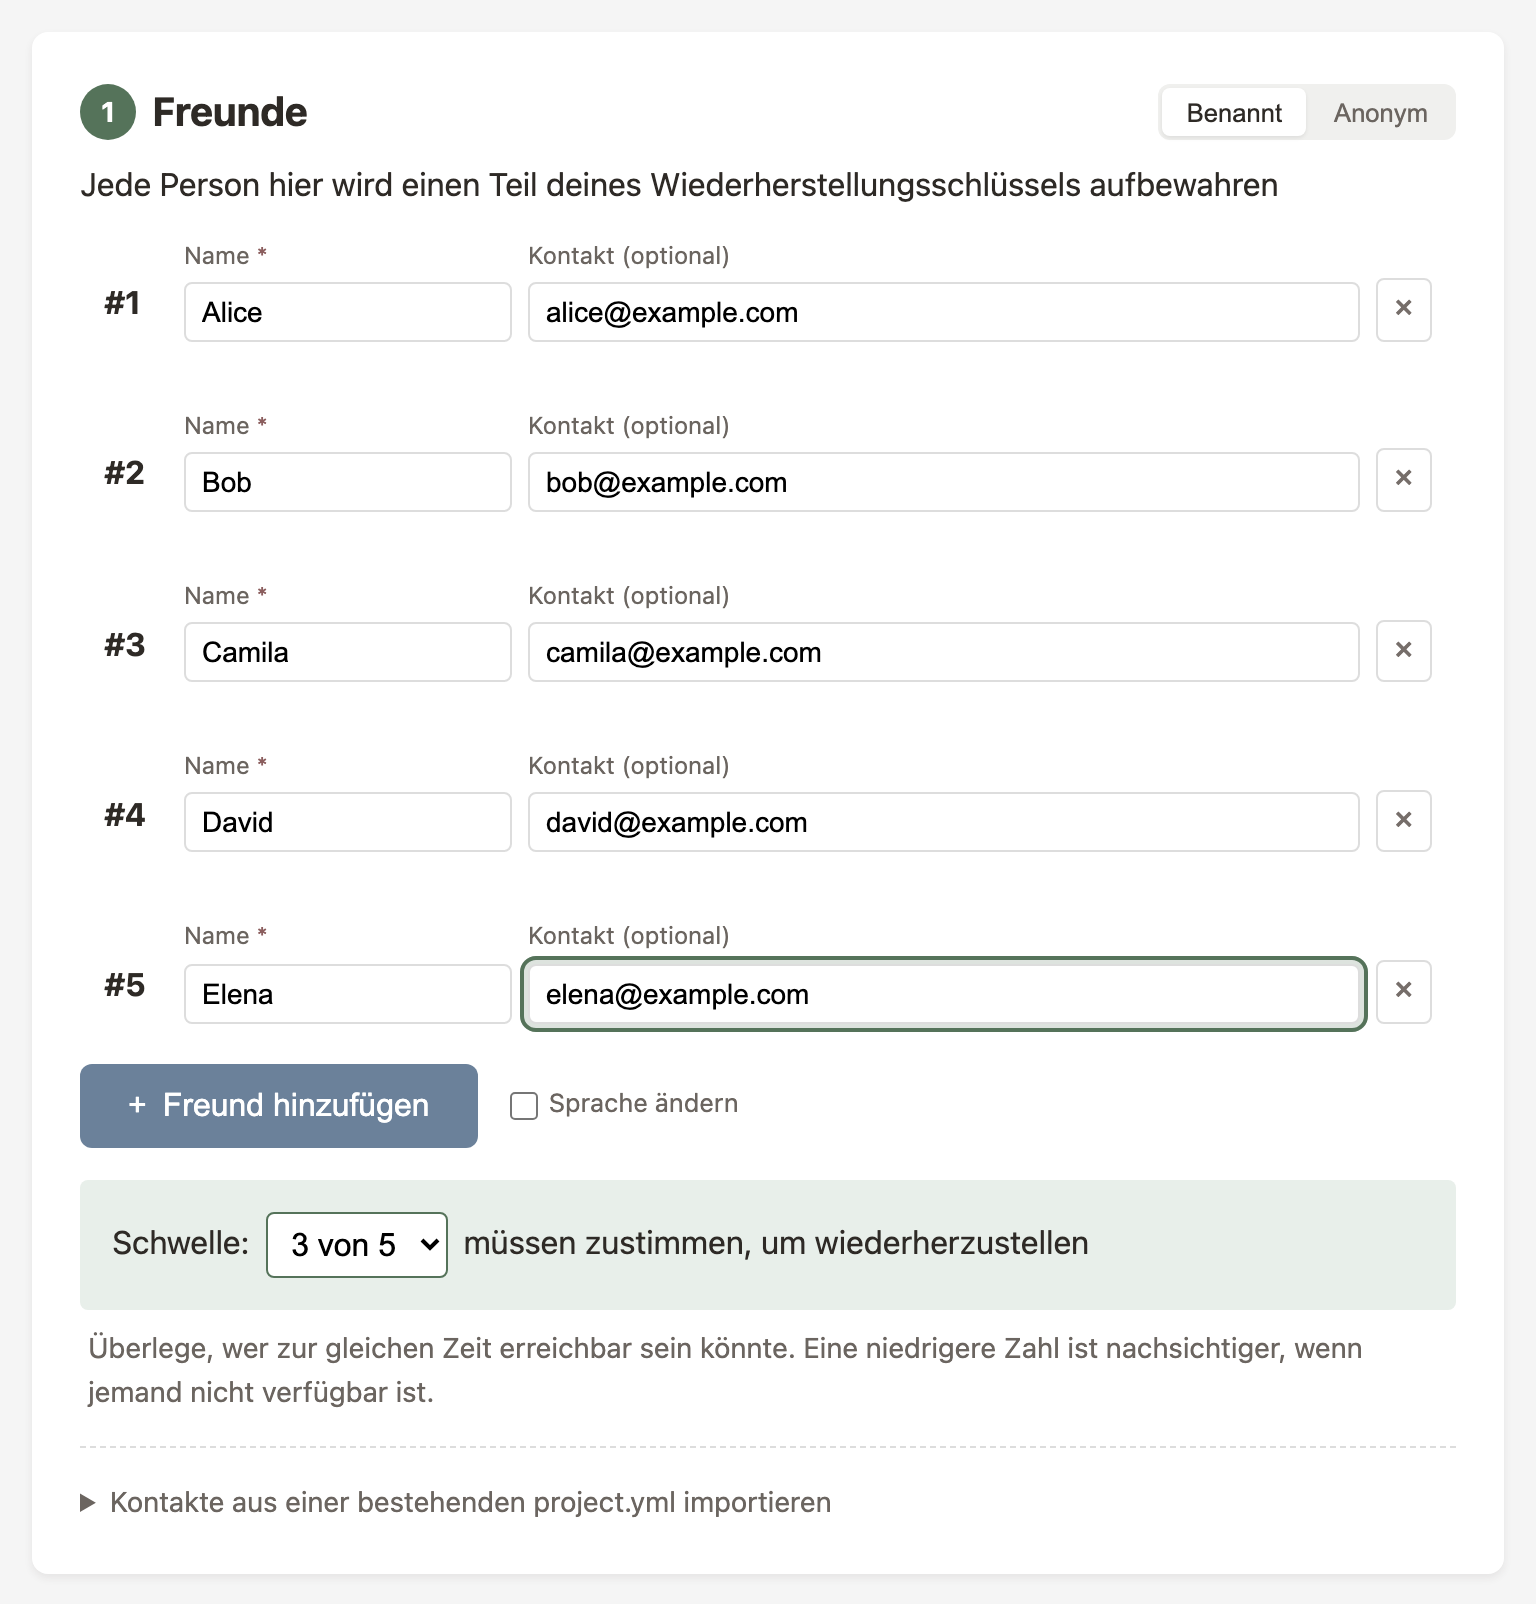Focus the bob@example.com contact field
Image resolution: width=1536 pixels, height=1604 pixels.
943,482
